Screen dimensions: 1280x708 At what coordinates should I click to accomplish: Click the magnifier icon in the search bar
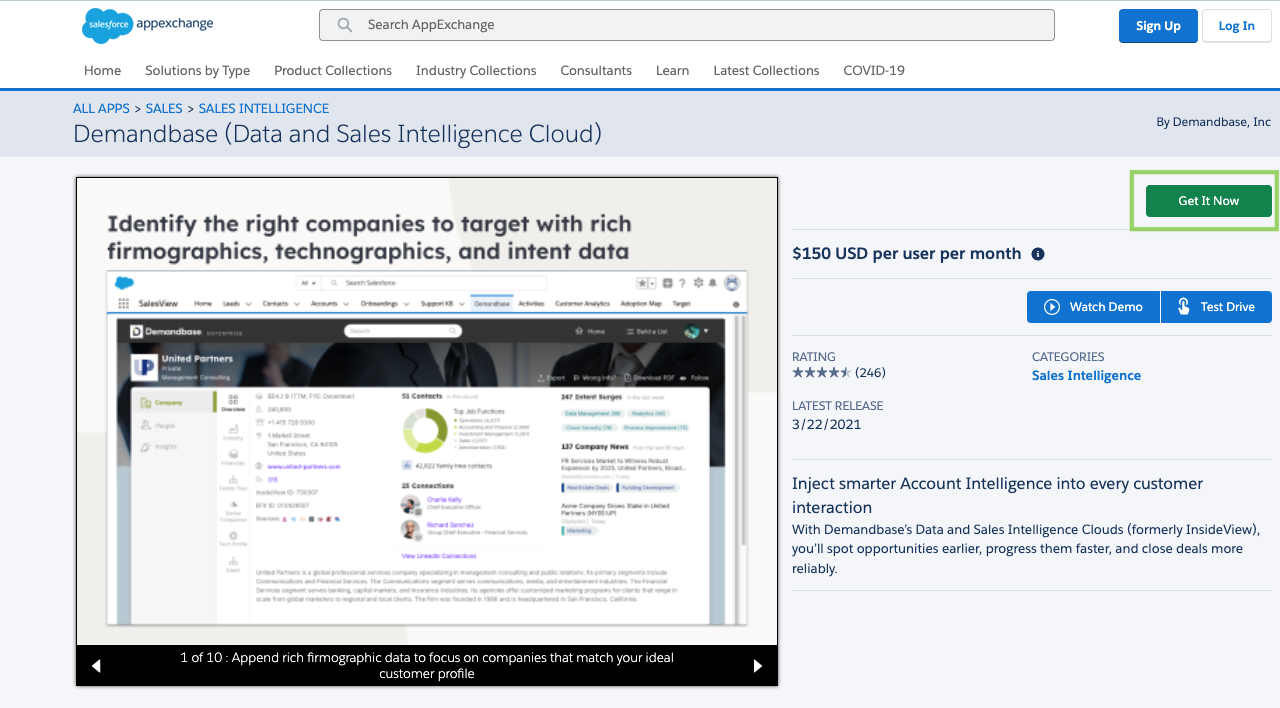pyautogui.click(x=345, y=25)
